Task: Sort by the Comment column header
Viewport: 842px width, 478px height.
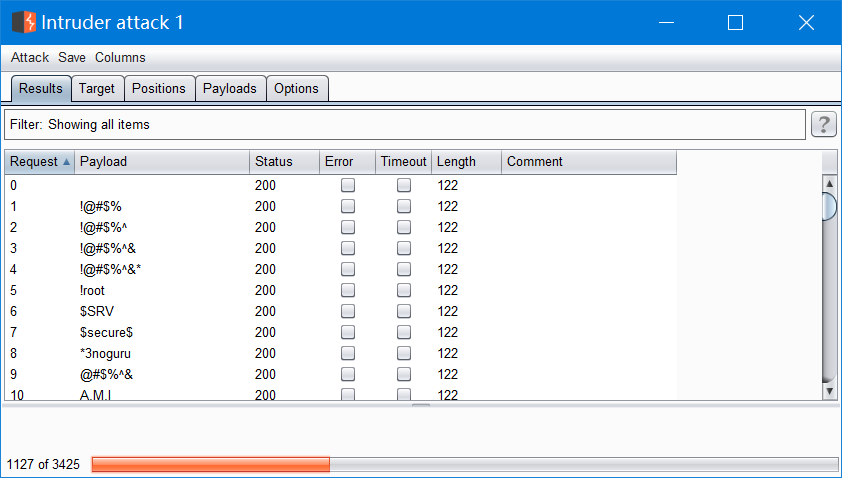Action: point(589,162)
